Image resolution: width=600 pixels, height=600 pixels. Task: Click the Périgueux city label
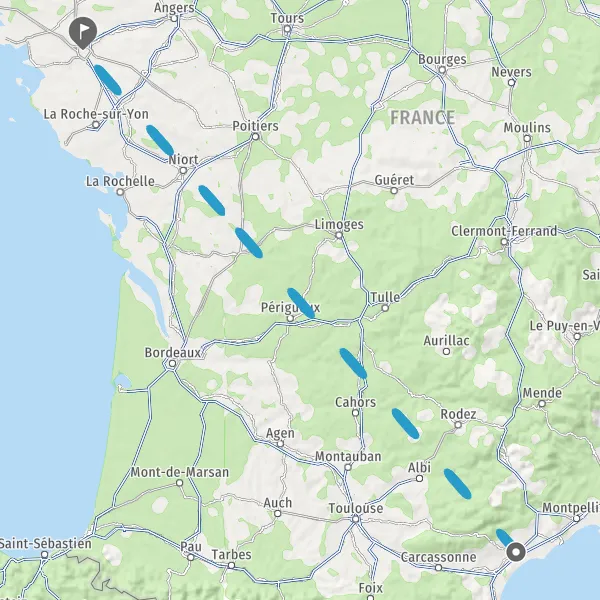tap(290, 307)
